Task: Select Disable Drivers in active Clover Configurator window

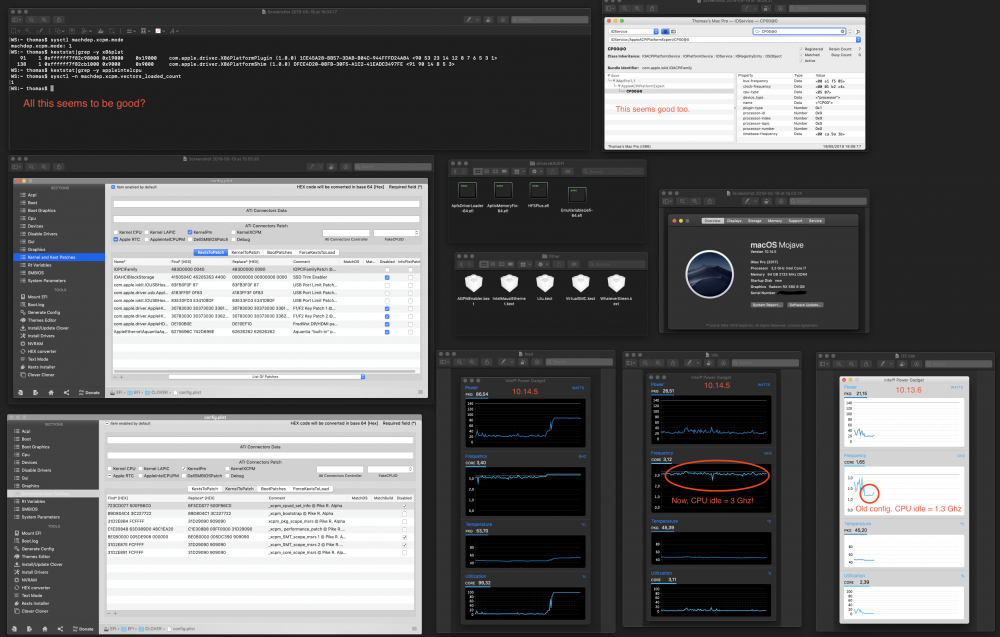Action: [42, 234]
